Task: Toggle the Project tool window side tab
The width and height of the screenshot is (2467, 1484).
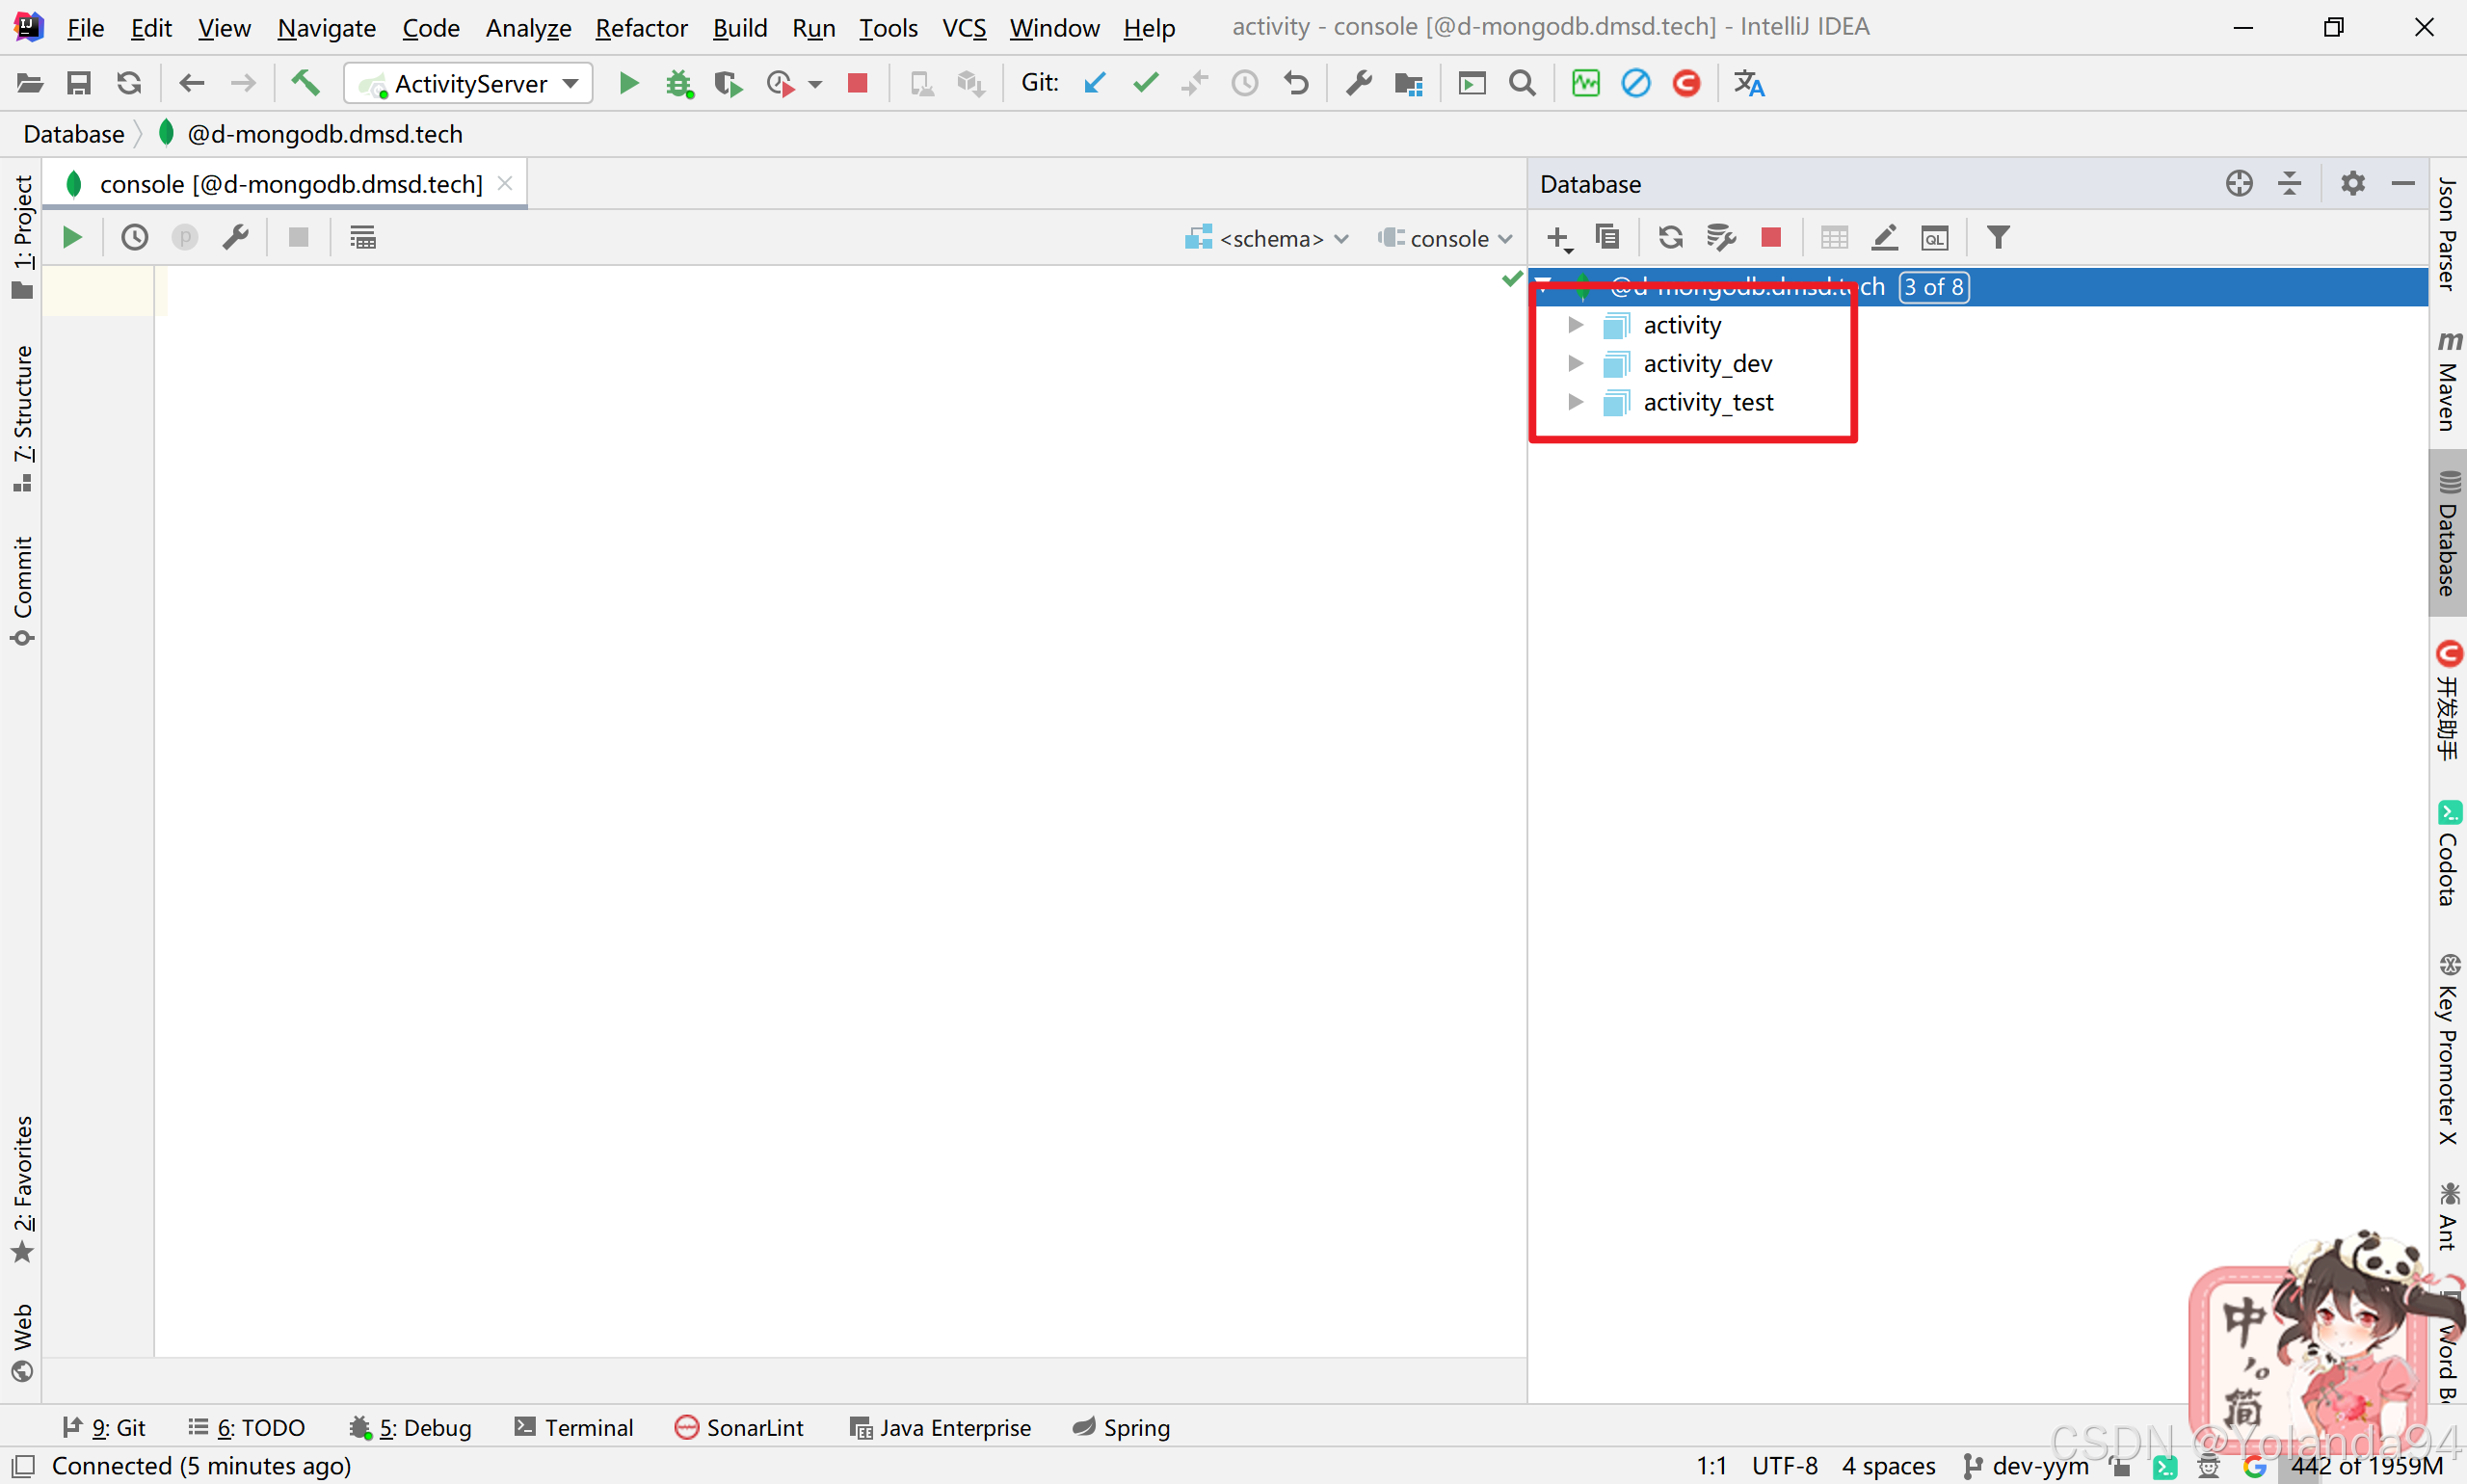Action: pyautogui.click(x=22, y=236)
